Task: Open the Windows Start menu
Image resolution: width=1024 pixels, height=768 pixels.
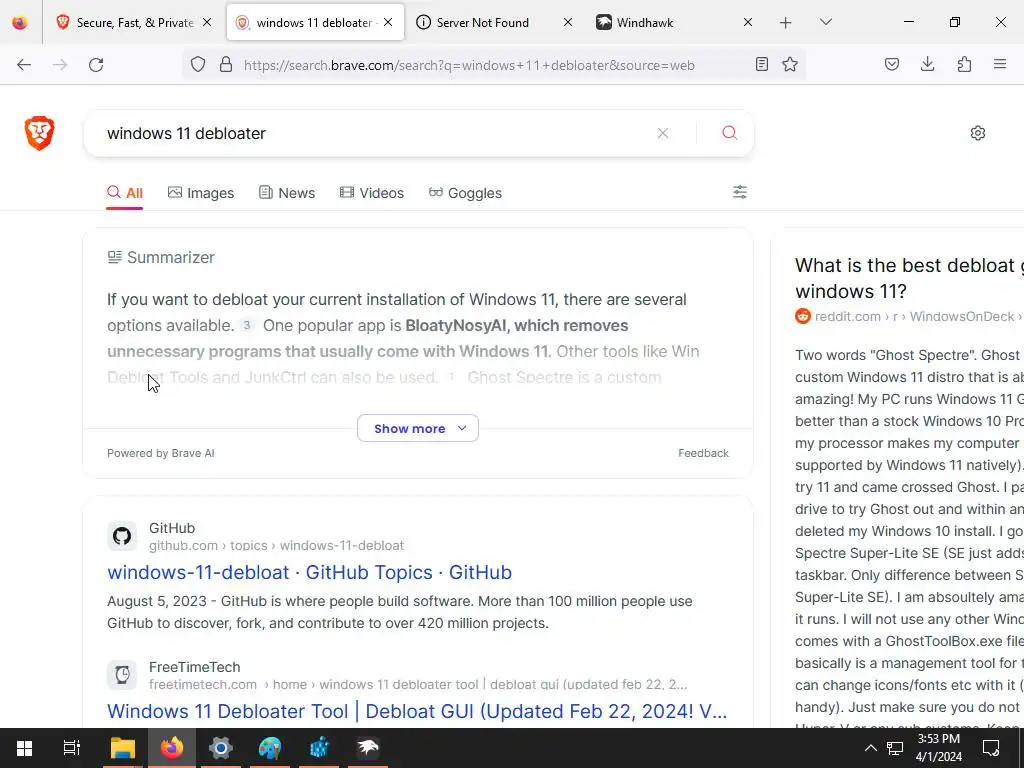Action: pyautogui.click(x=24, y=748)
